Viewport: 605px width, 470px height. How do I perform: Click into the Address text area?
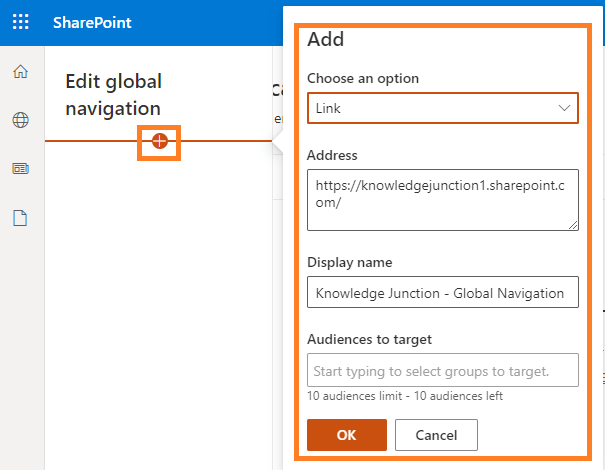coord(443,200)
